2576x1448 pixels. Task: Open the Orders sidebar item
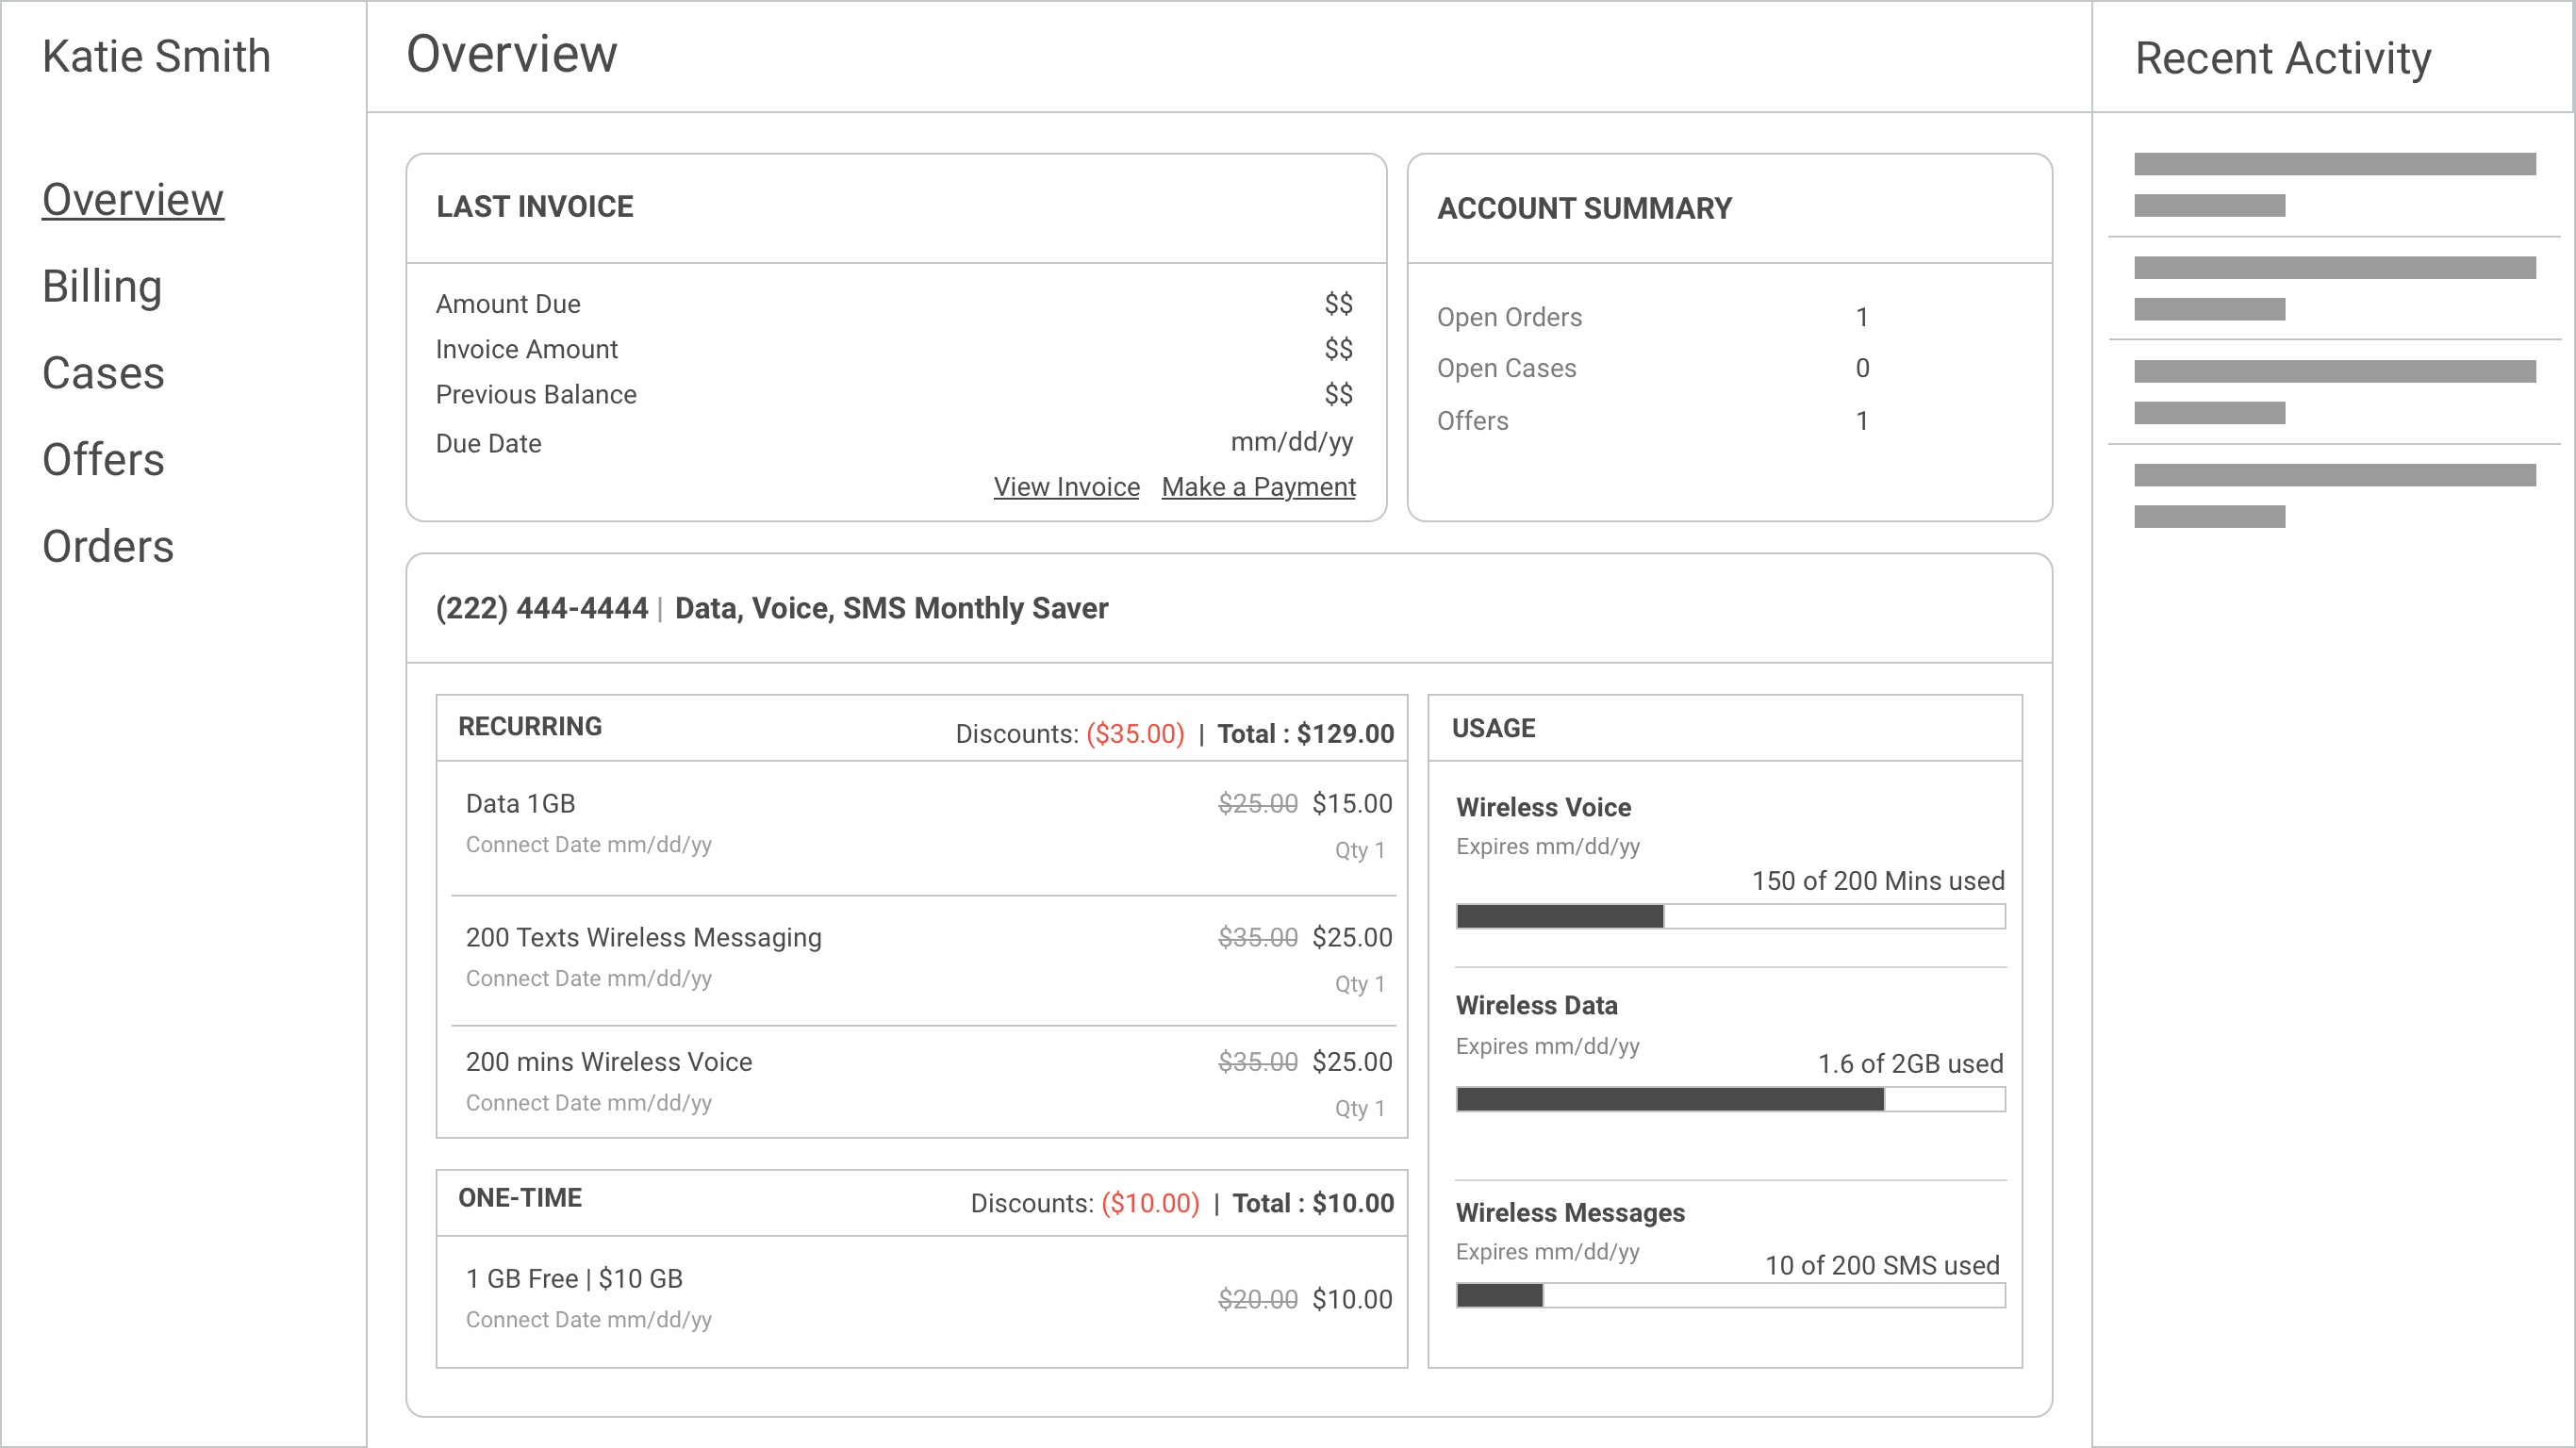(x=108, y=547)
